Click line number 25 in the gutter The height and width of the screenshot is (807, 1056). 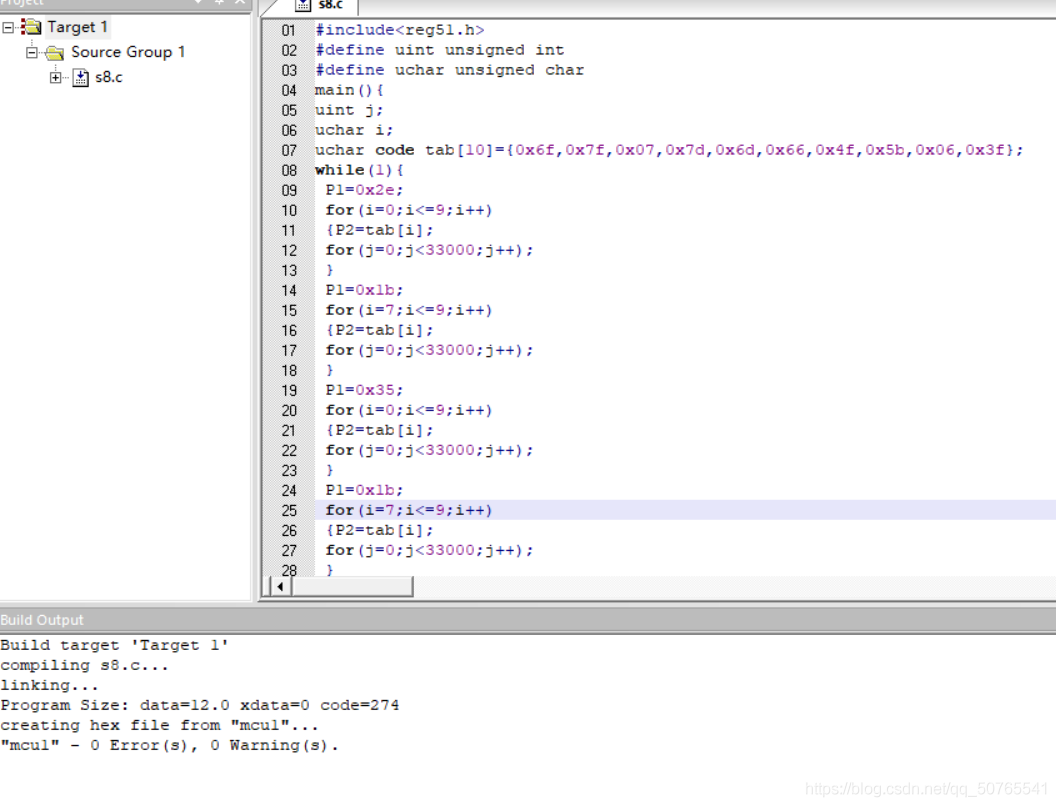click(x=288, y=511)
